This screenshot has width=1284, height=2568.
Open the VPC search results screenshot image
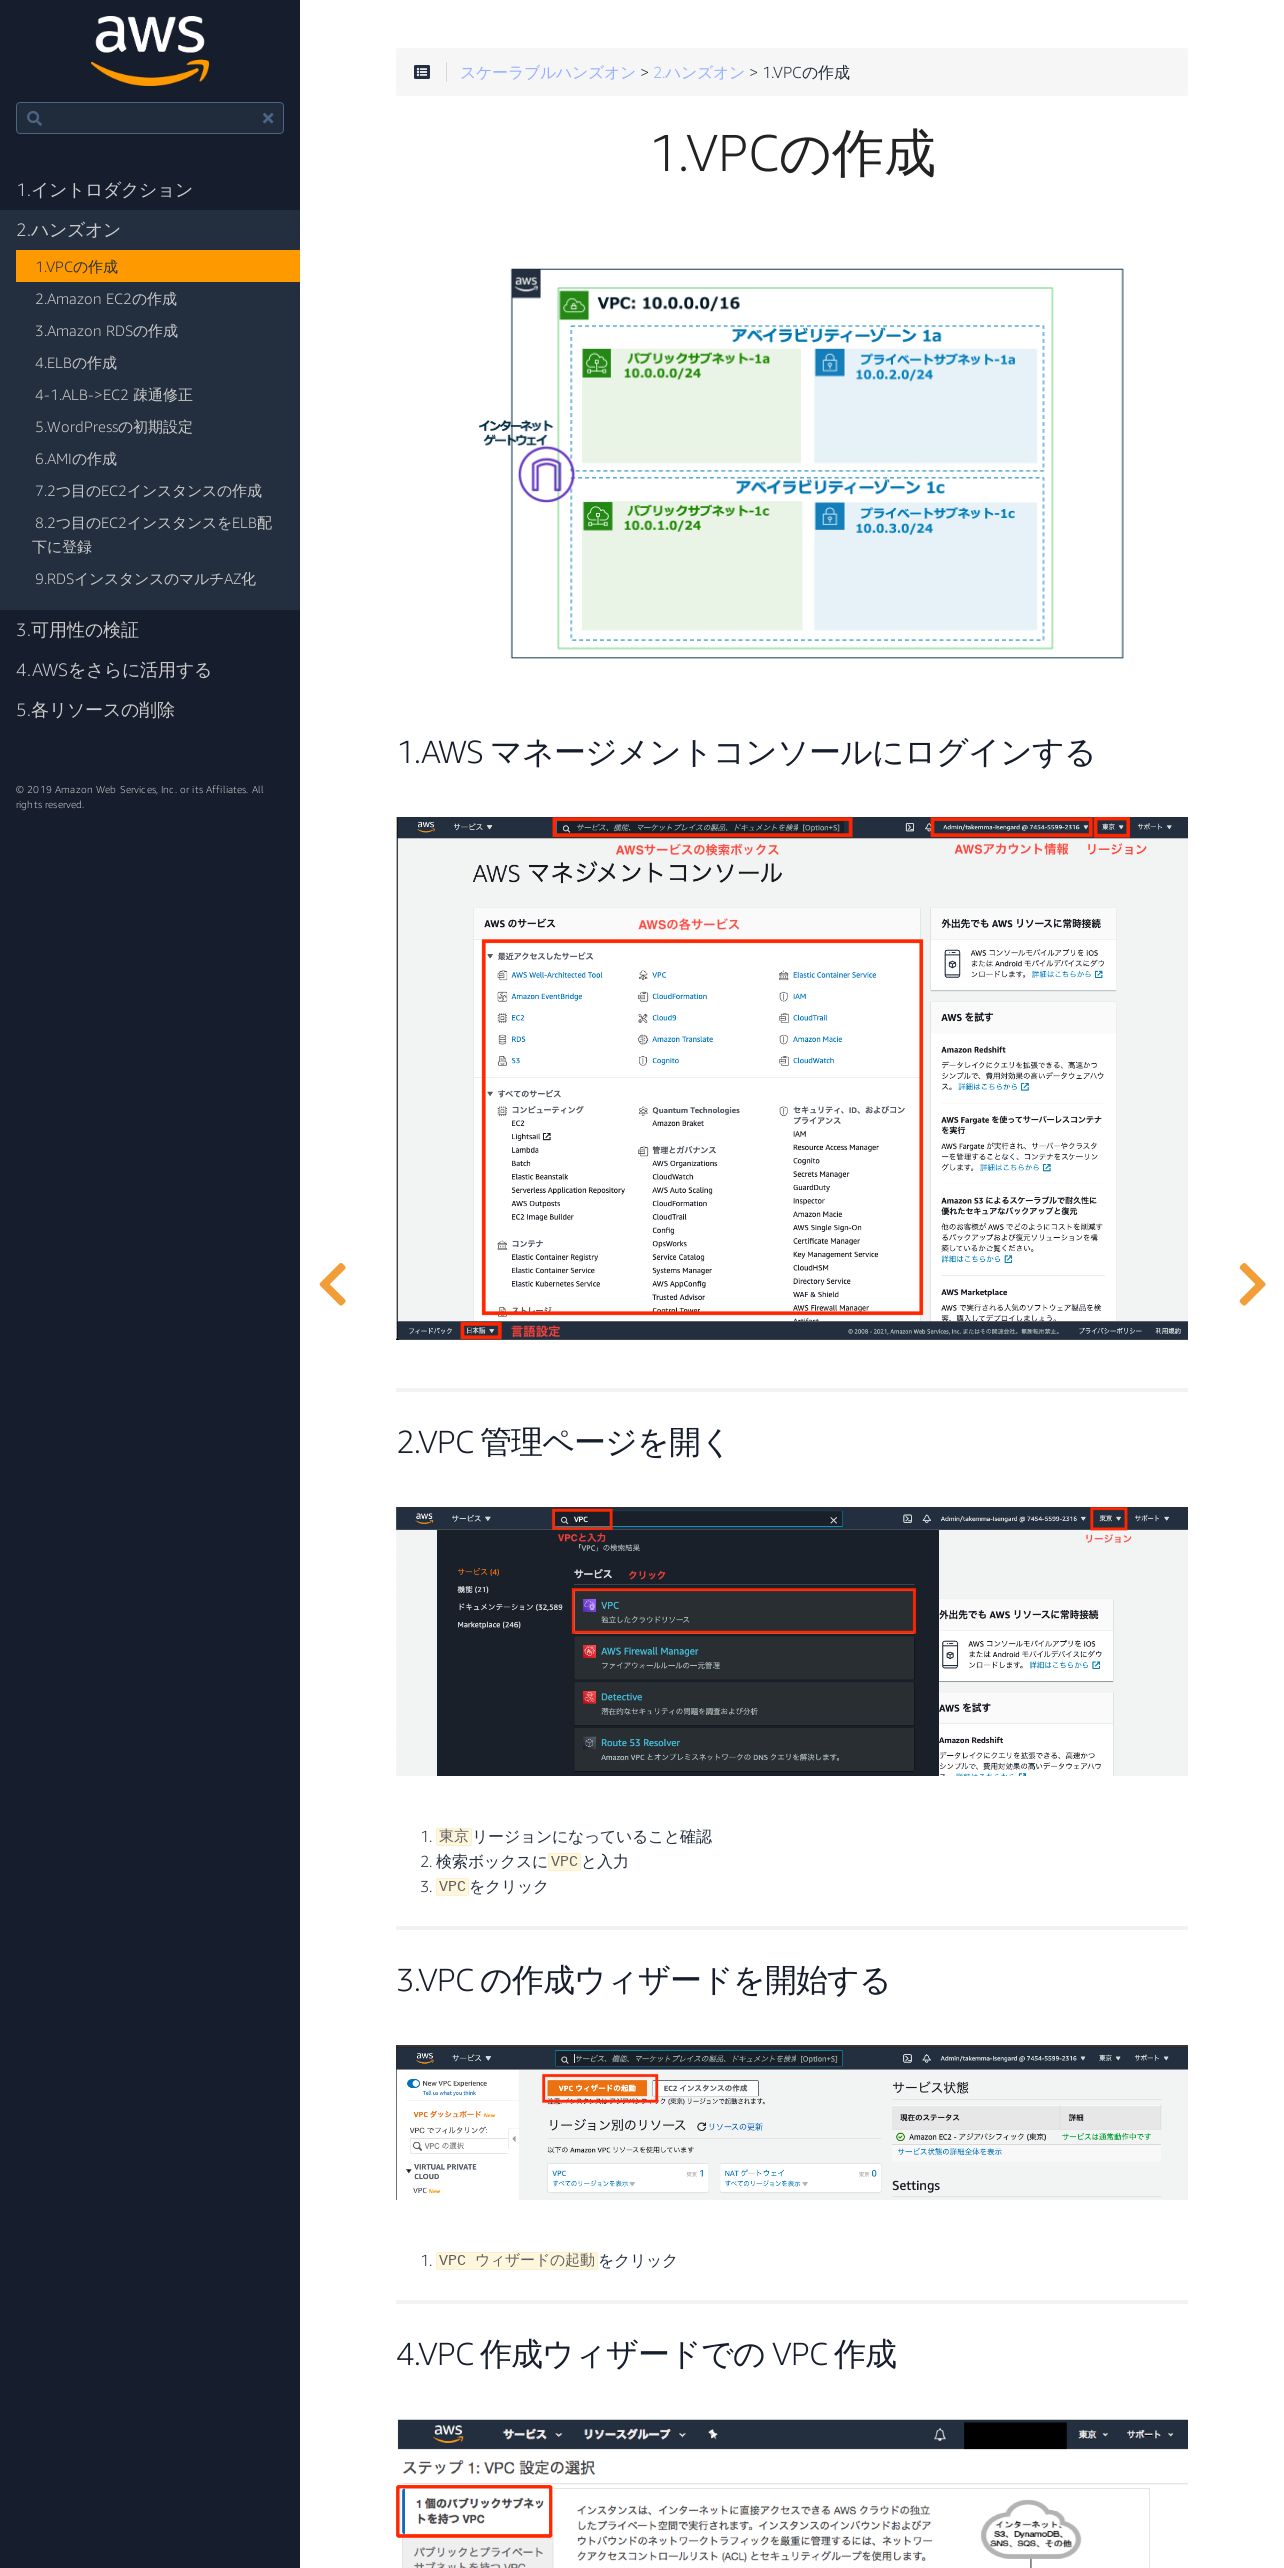[x=792, y=1641]
